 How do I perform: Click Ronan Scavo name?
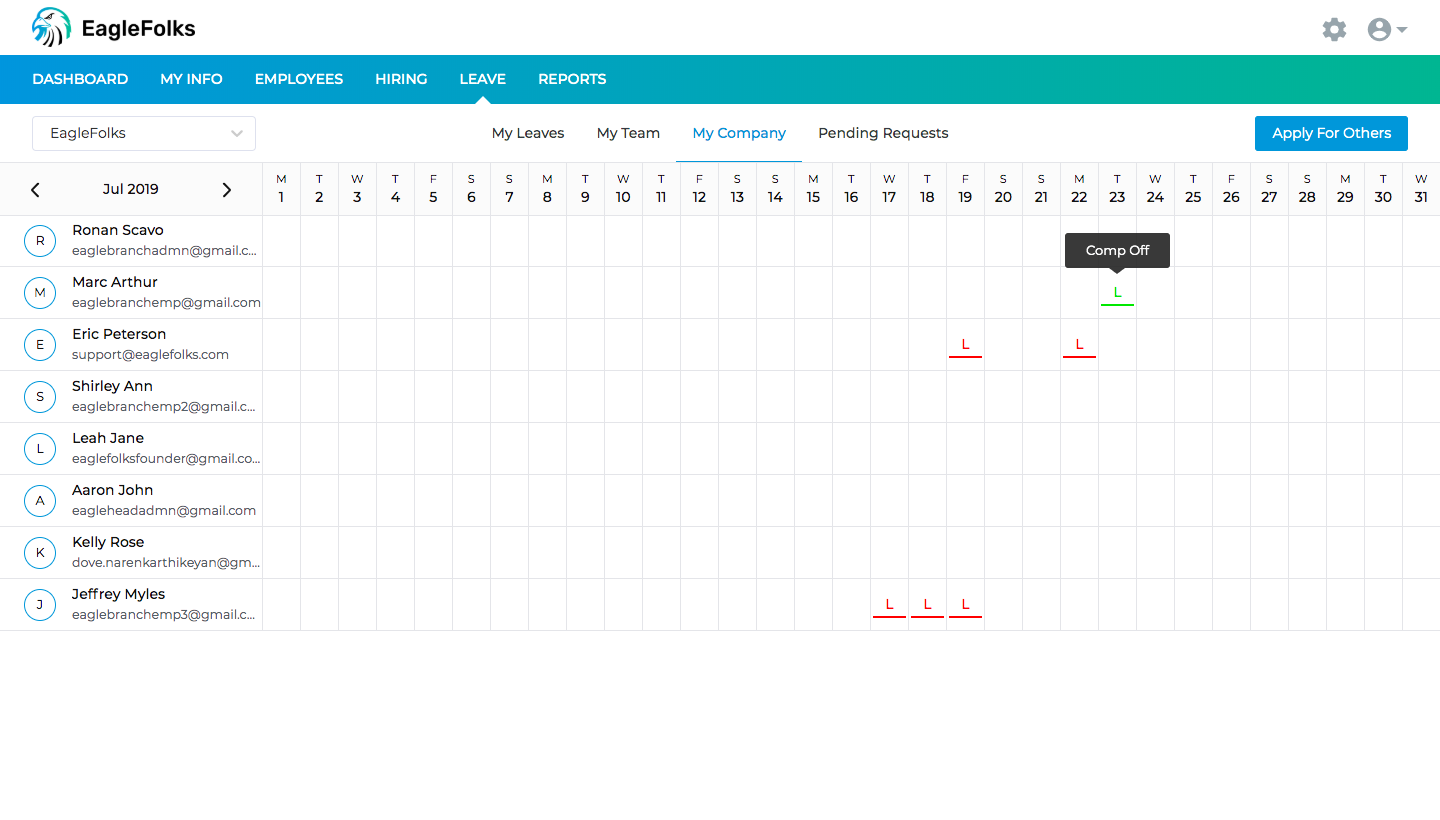pyautogui.click(x=118, y=230)
